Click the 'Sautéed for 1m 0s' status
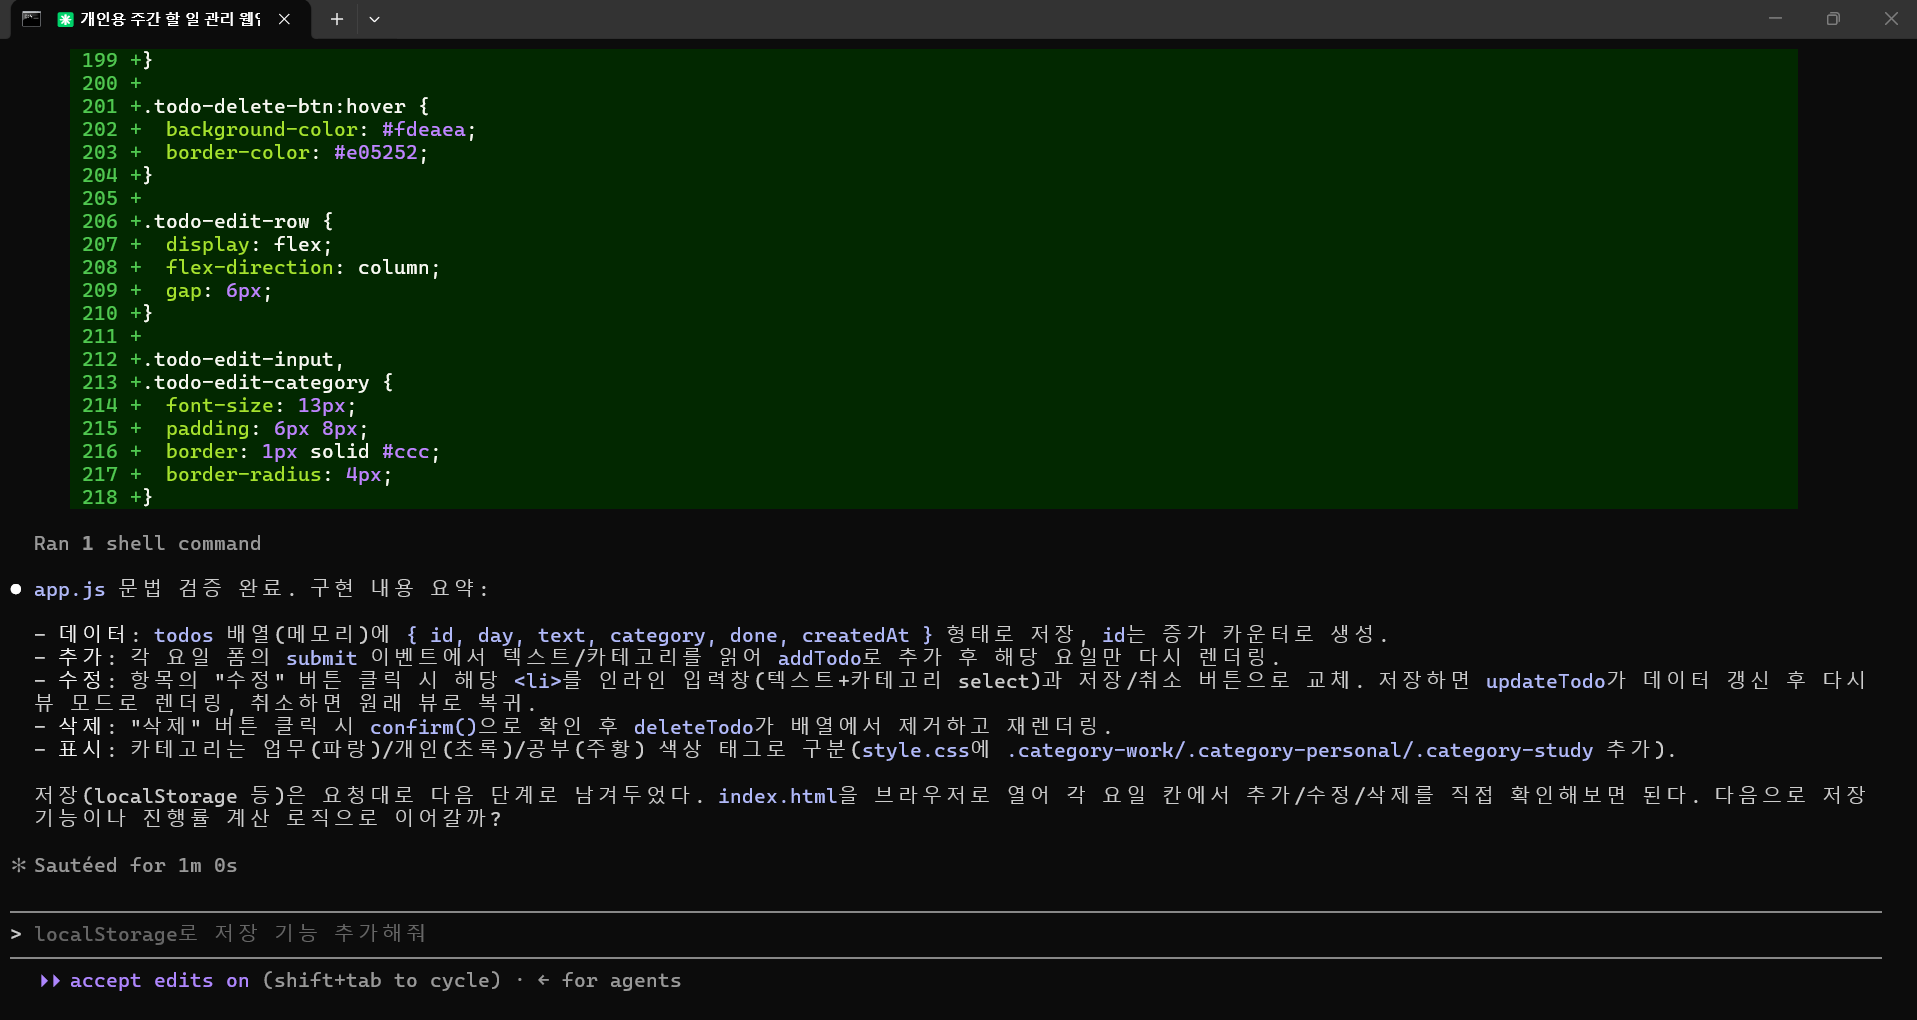 [136, 866]
